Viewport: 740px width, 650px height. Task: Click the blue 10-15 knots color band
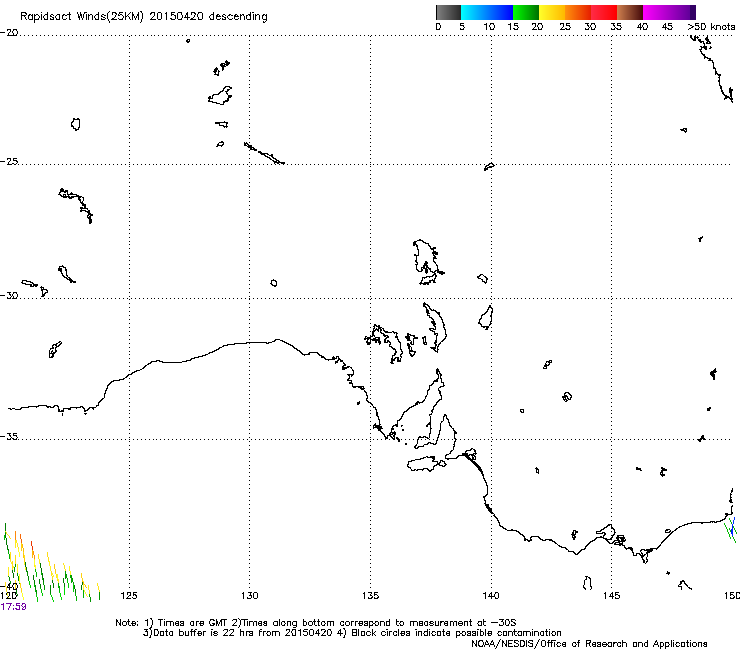500,12
